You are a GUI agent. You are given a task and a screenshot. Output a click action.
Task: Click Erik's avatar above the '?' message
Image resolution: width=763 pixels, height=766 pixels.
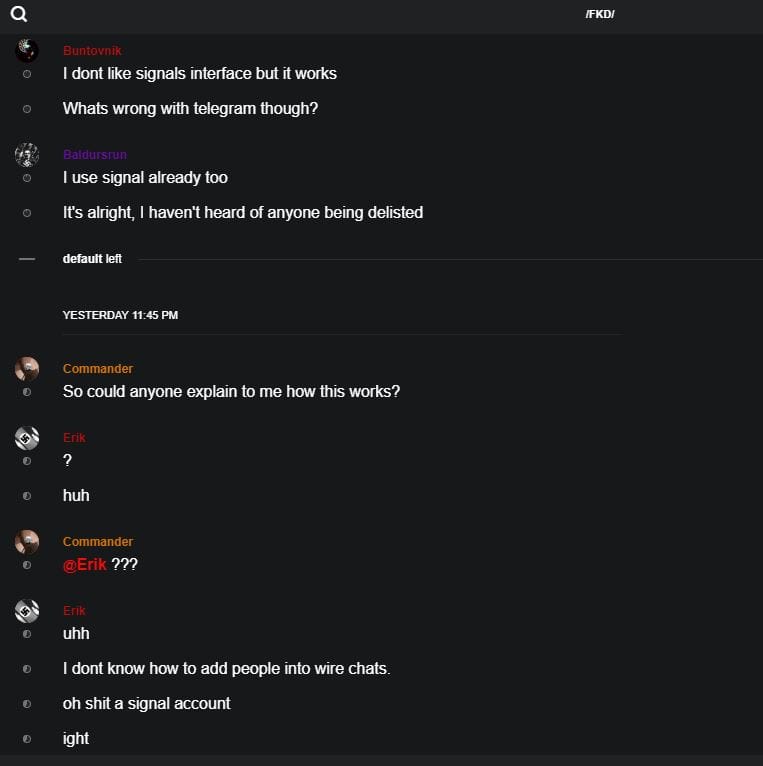(x=27, y=438)
